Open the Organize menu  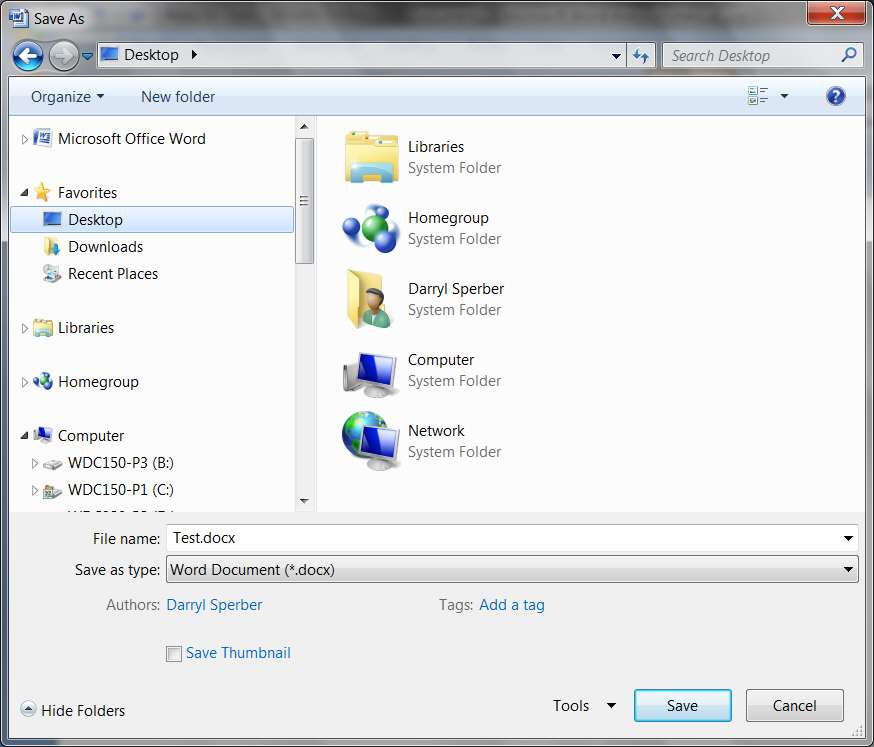click(x=67, y=97)
